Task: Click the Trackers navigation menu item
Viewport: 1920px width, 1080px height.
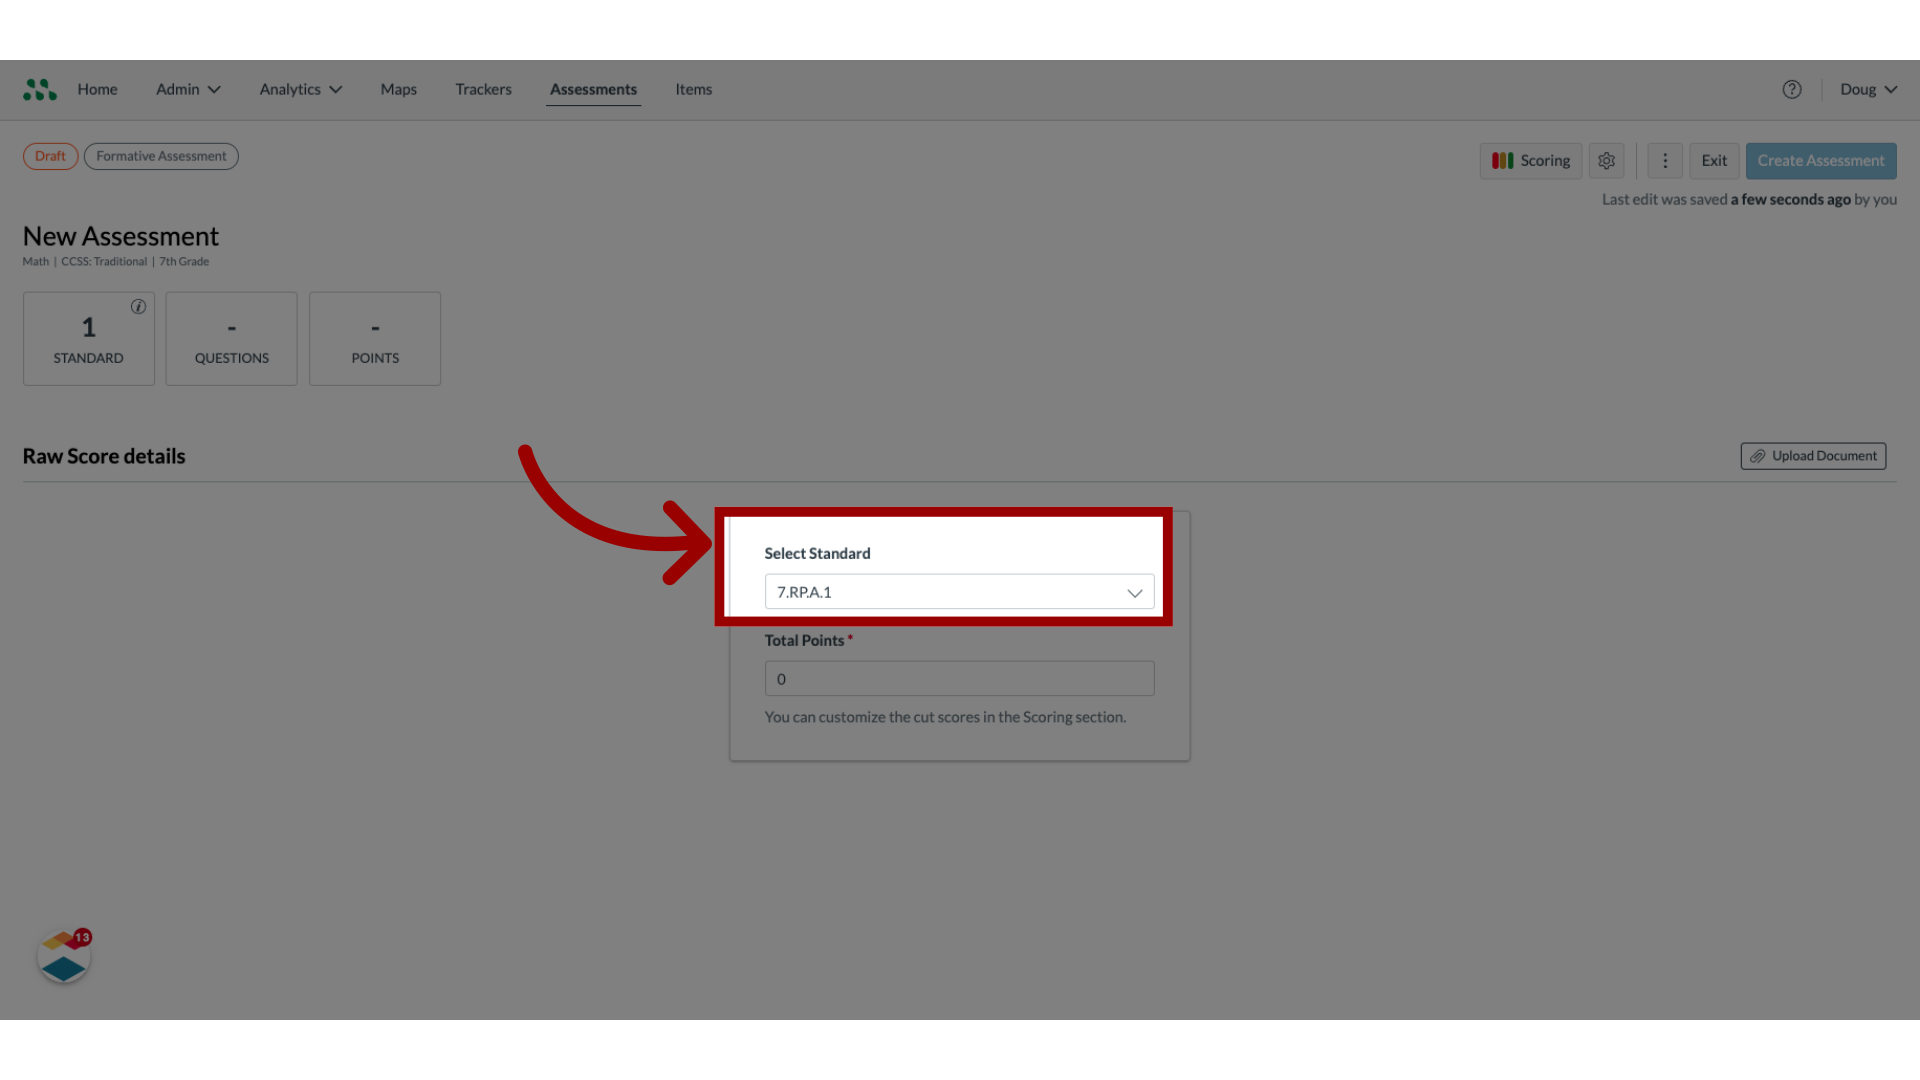Action: click(x=483, y=88)
